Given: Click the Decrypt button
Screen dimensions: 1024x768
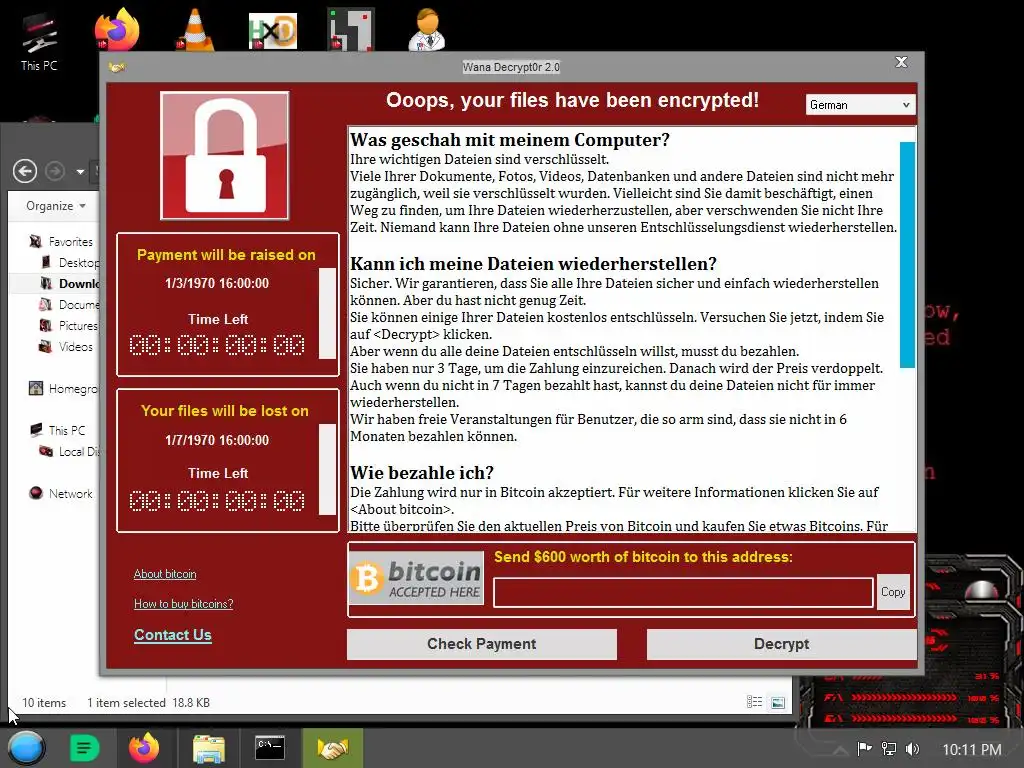Looking at the screenshot, I should click(781, 644).
